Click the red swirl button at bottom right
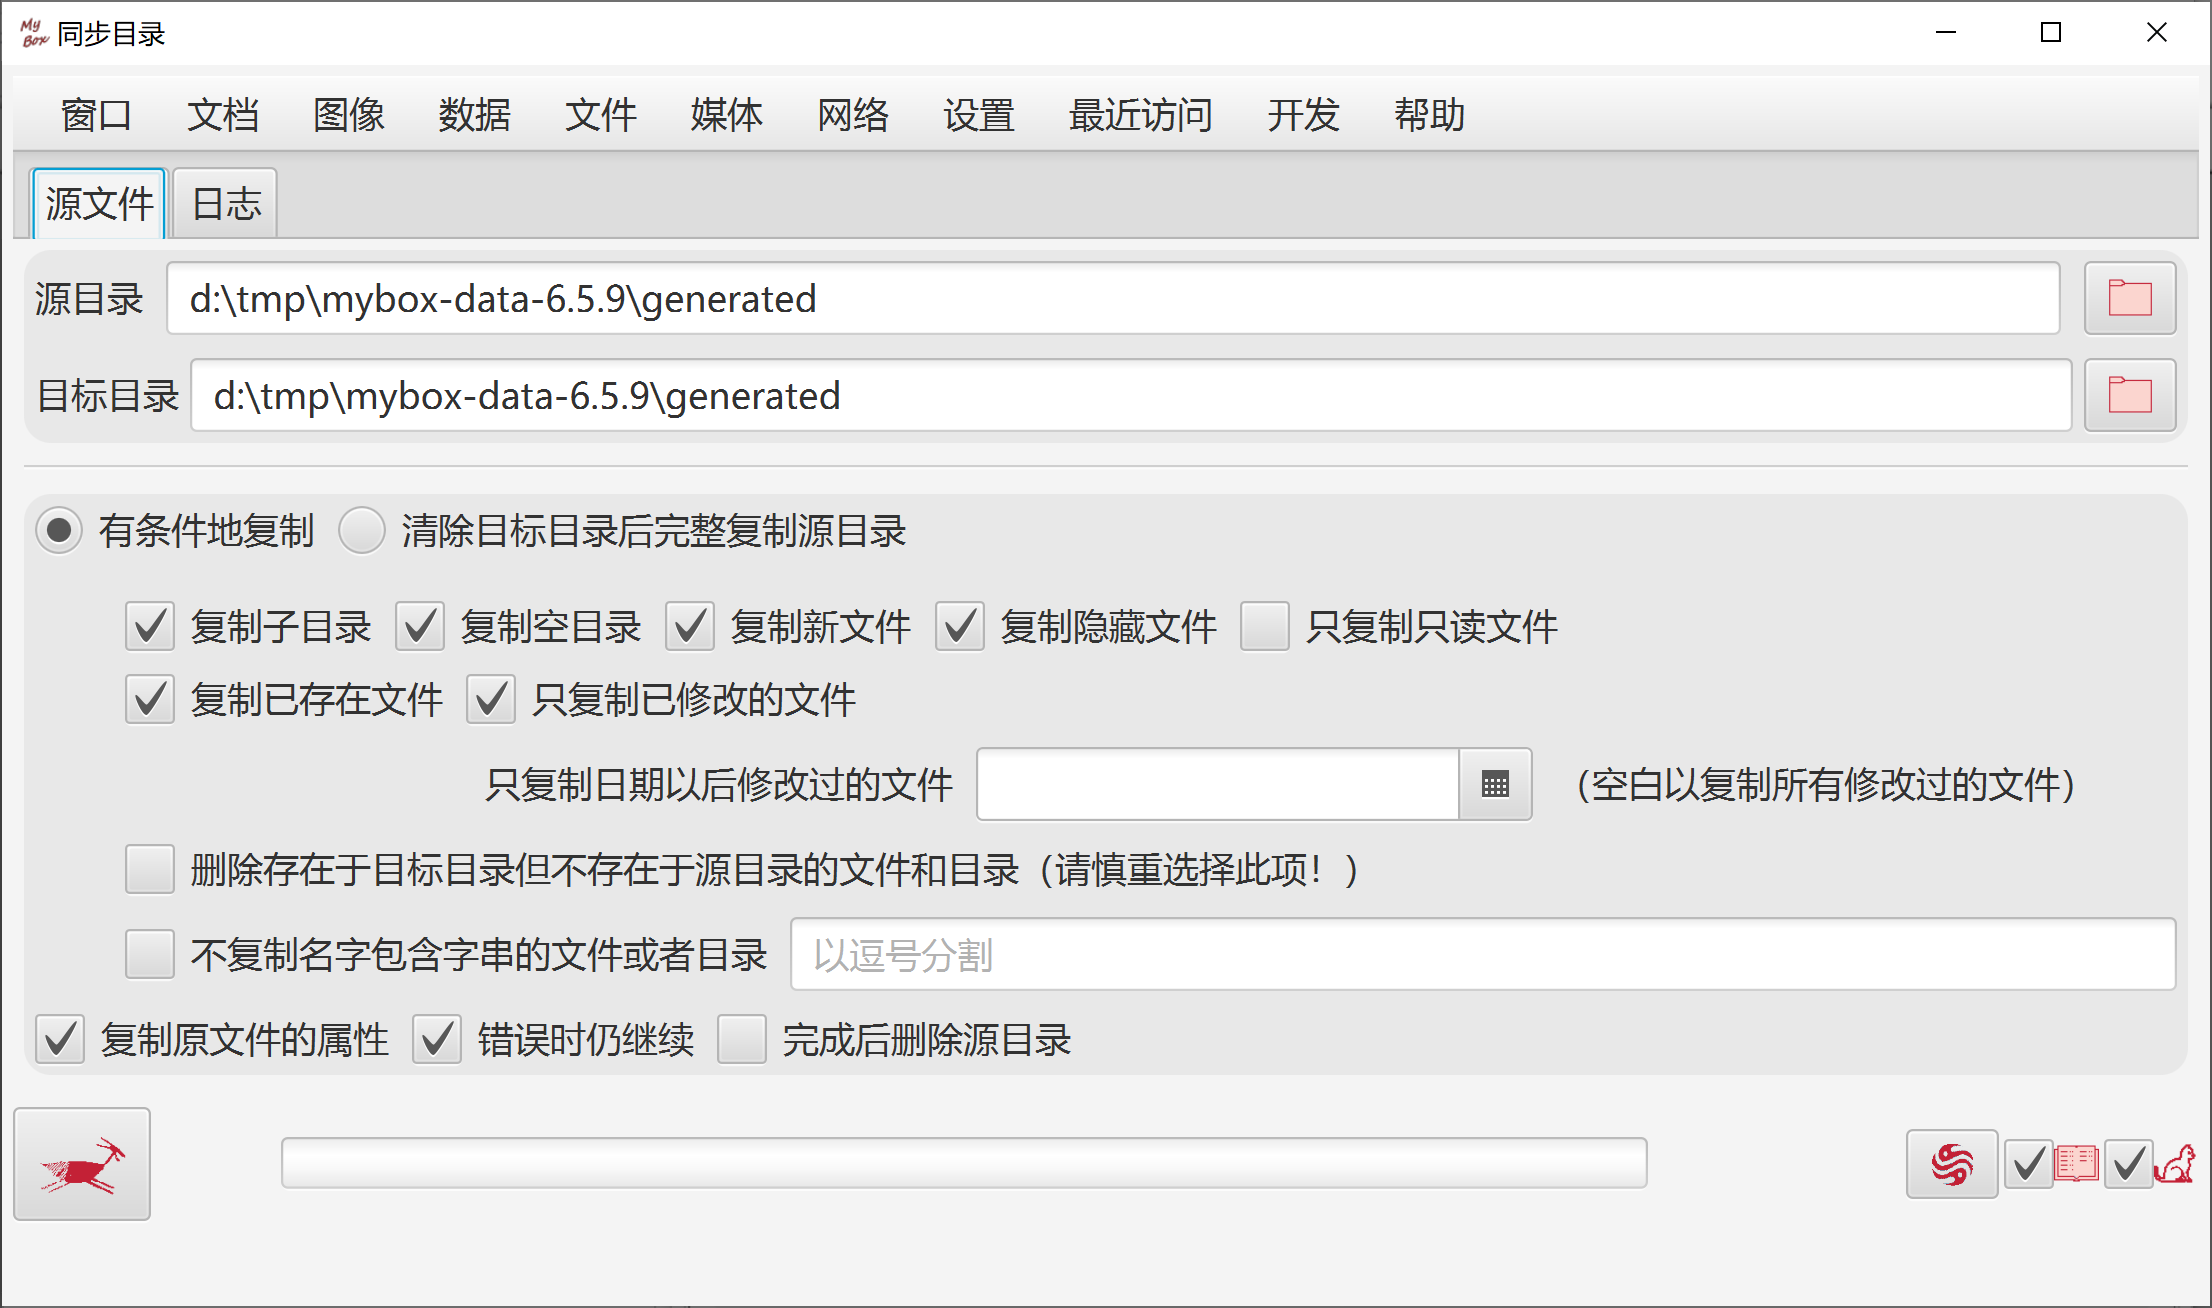Viewport: 2212px width, 1308px height. click(1952, 1164)
